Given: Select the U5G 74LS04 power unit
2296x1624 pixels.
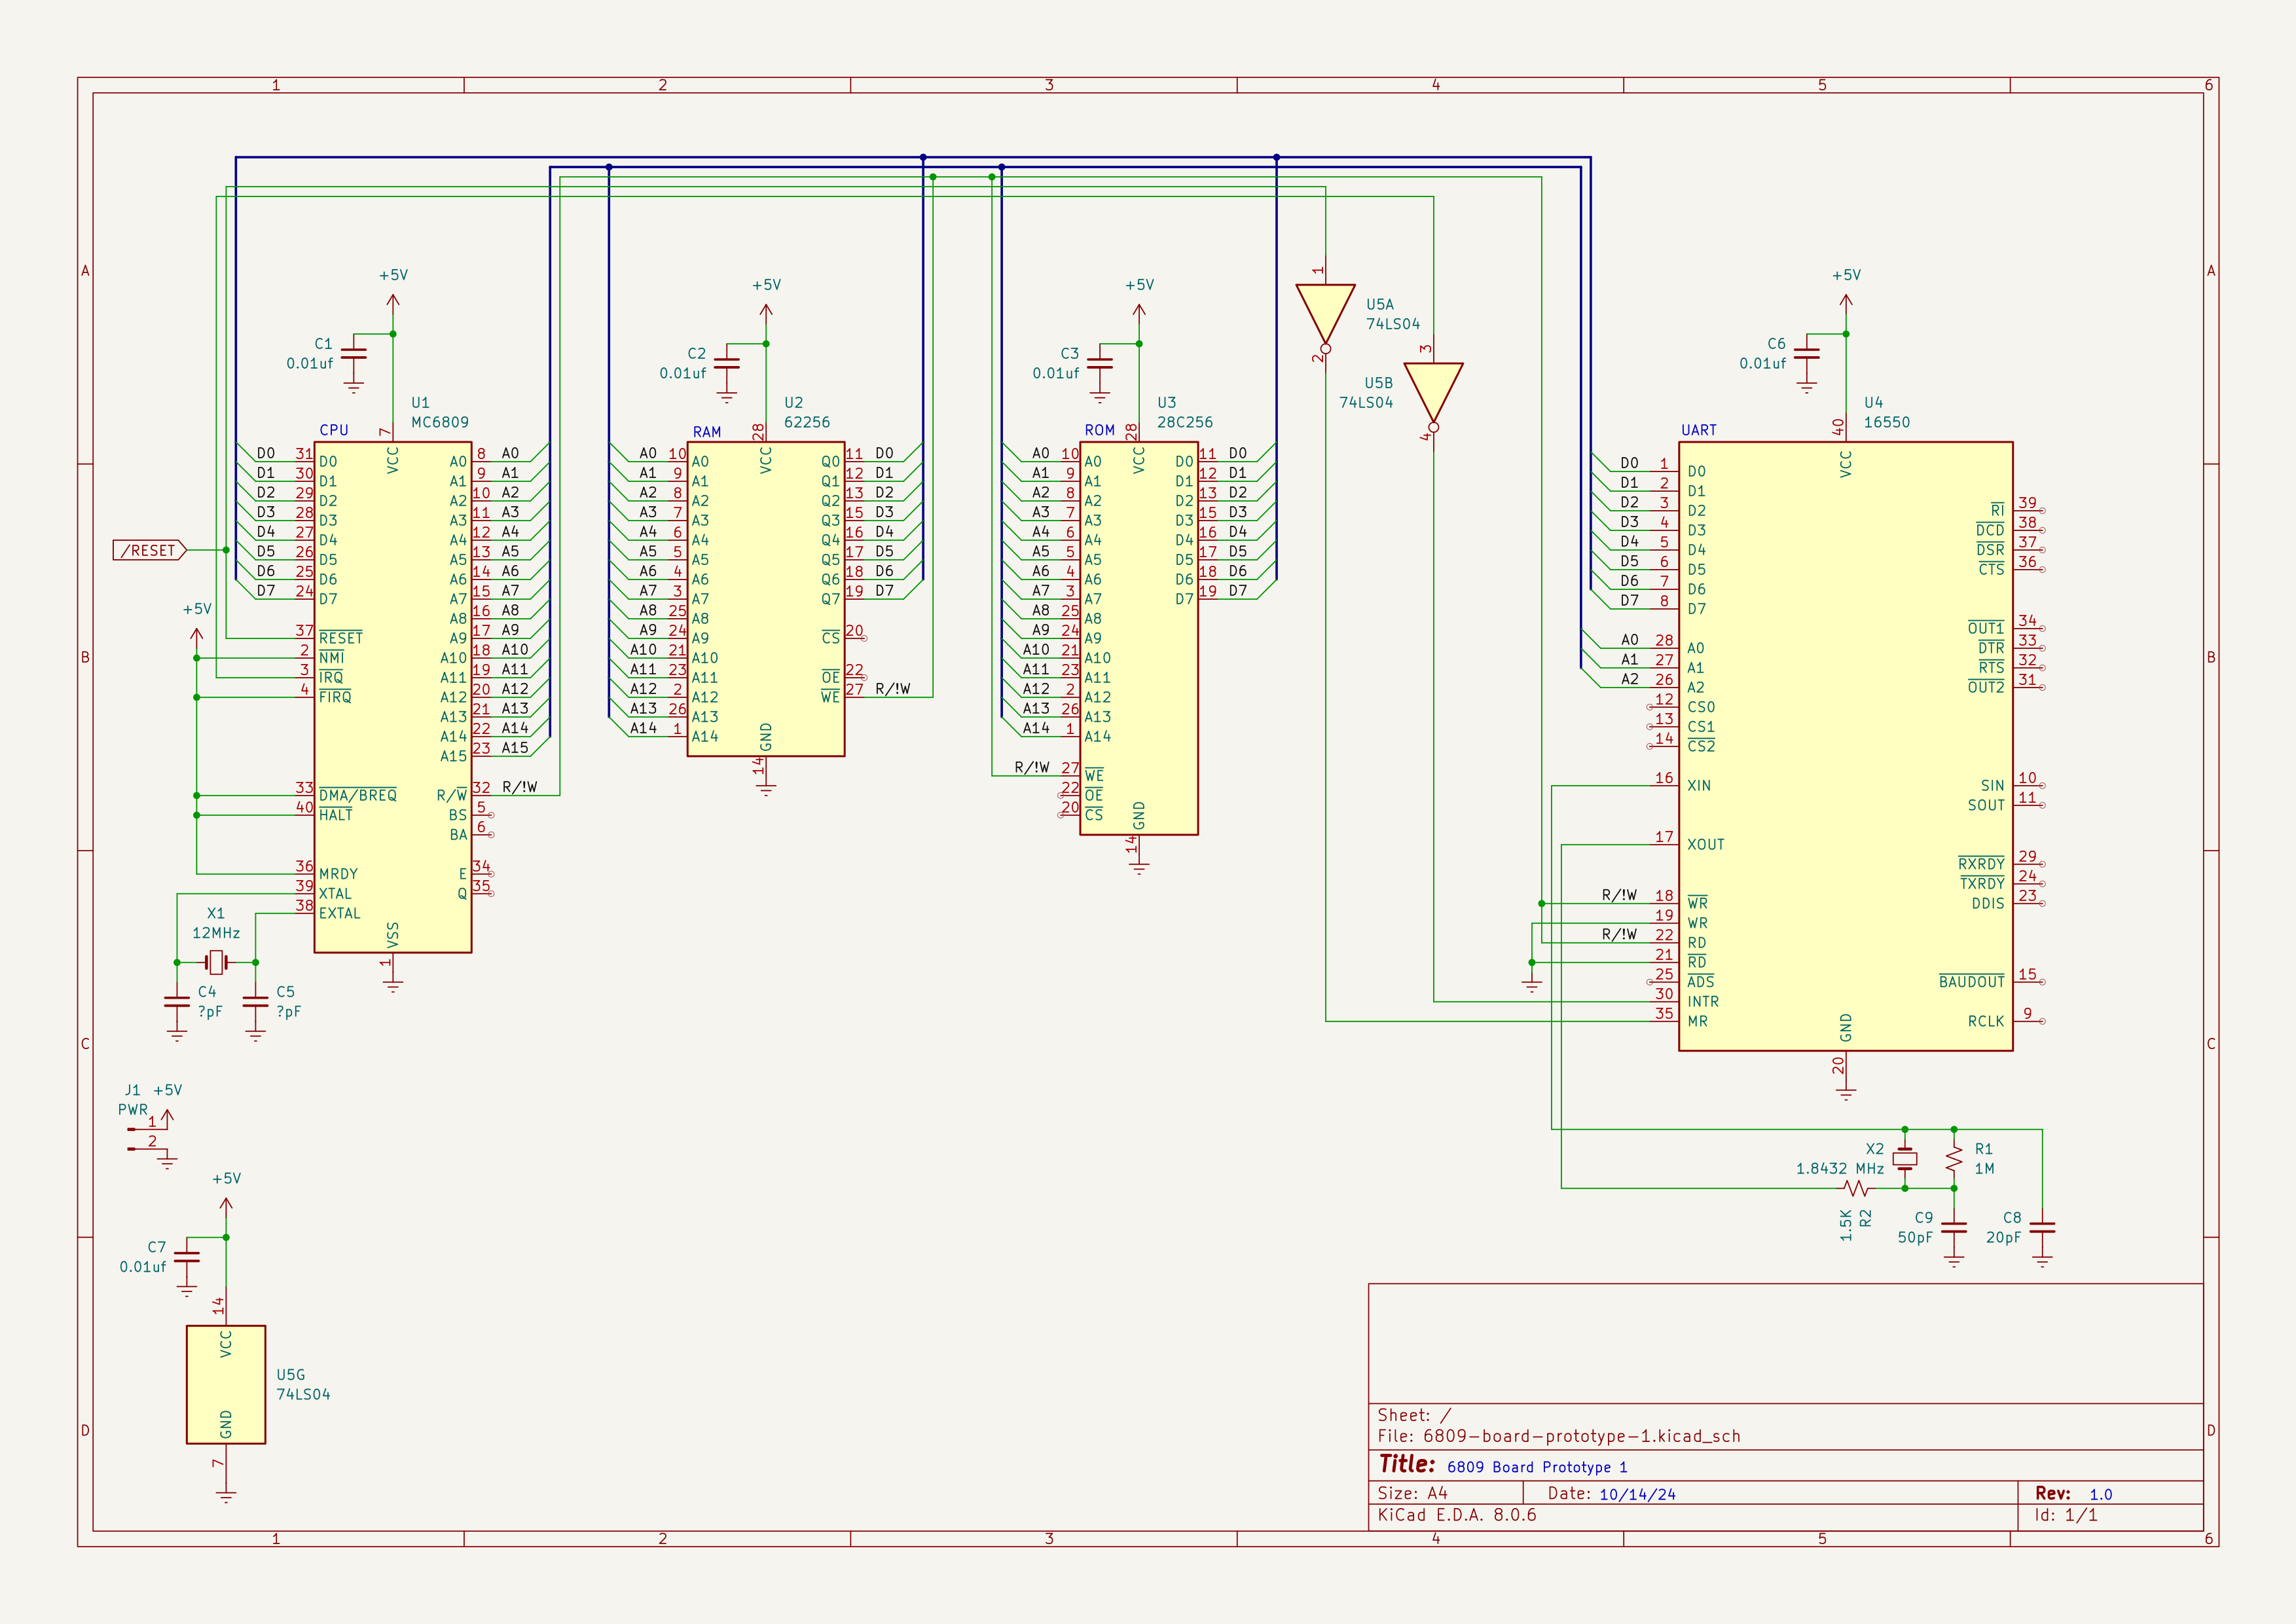Looking at the screenshot, I should [x=226, y=1384].
